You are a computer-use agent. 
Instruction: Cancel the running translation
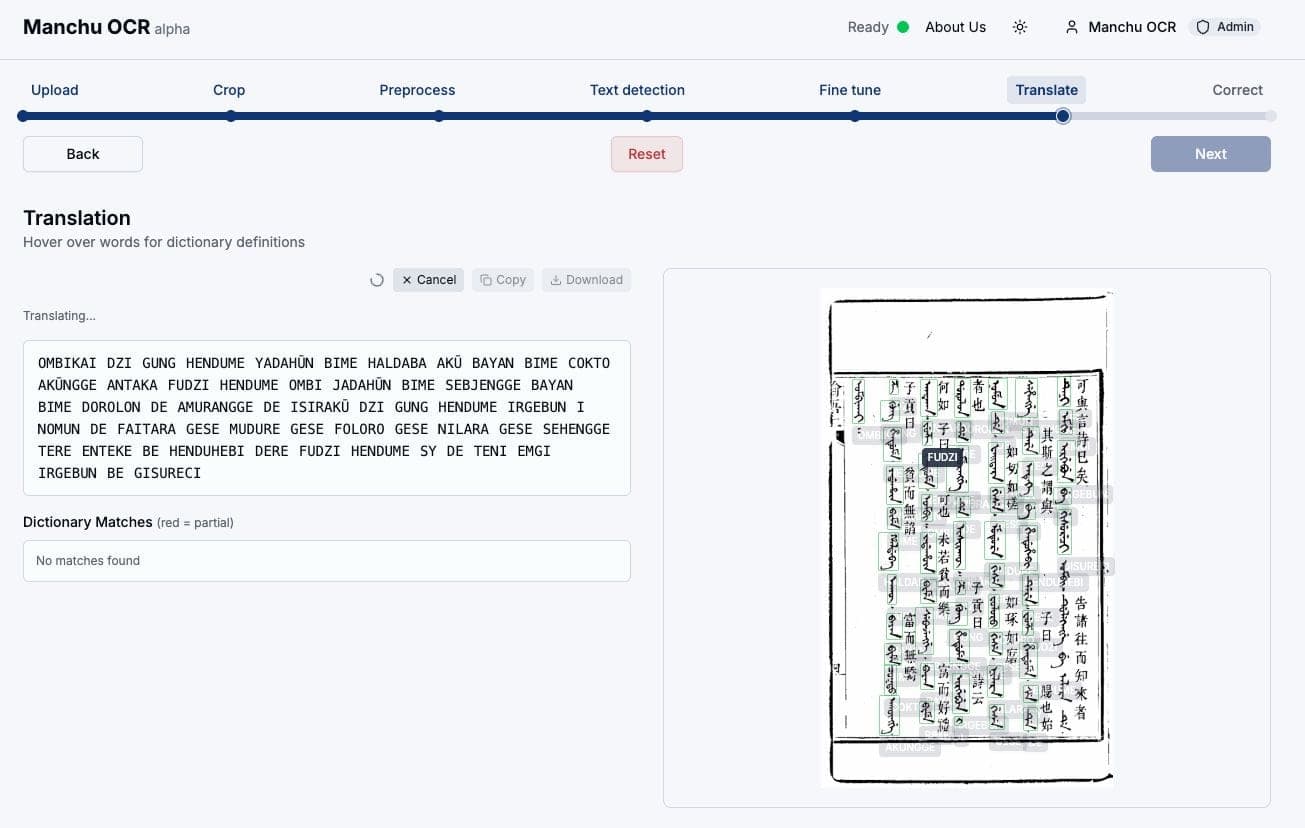click(x=428, y=280)
